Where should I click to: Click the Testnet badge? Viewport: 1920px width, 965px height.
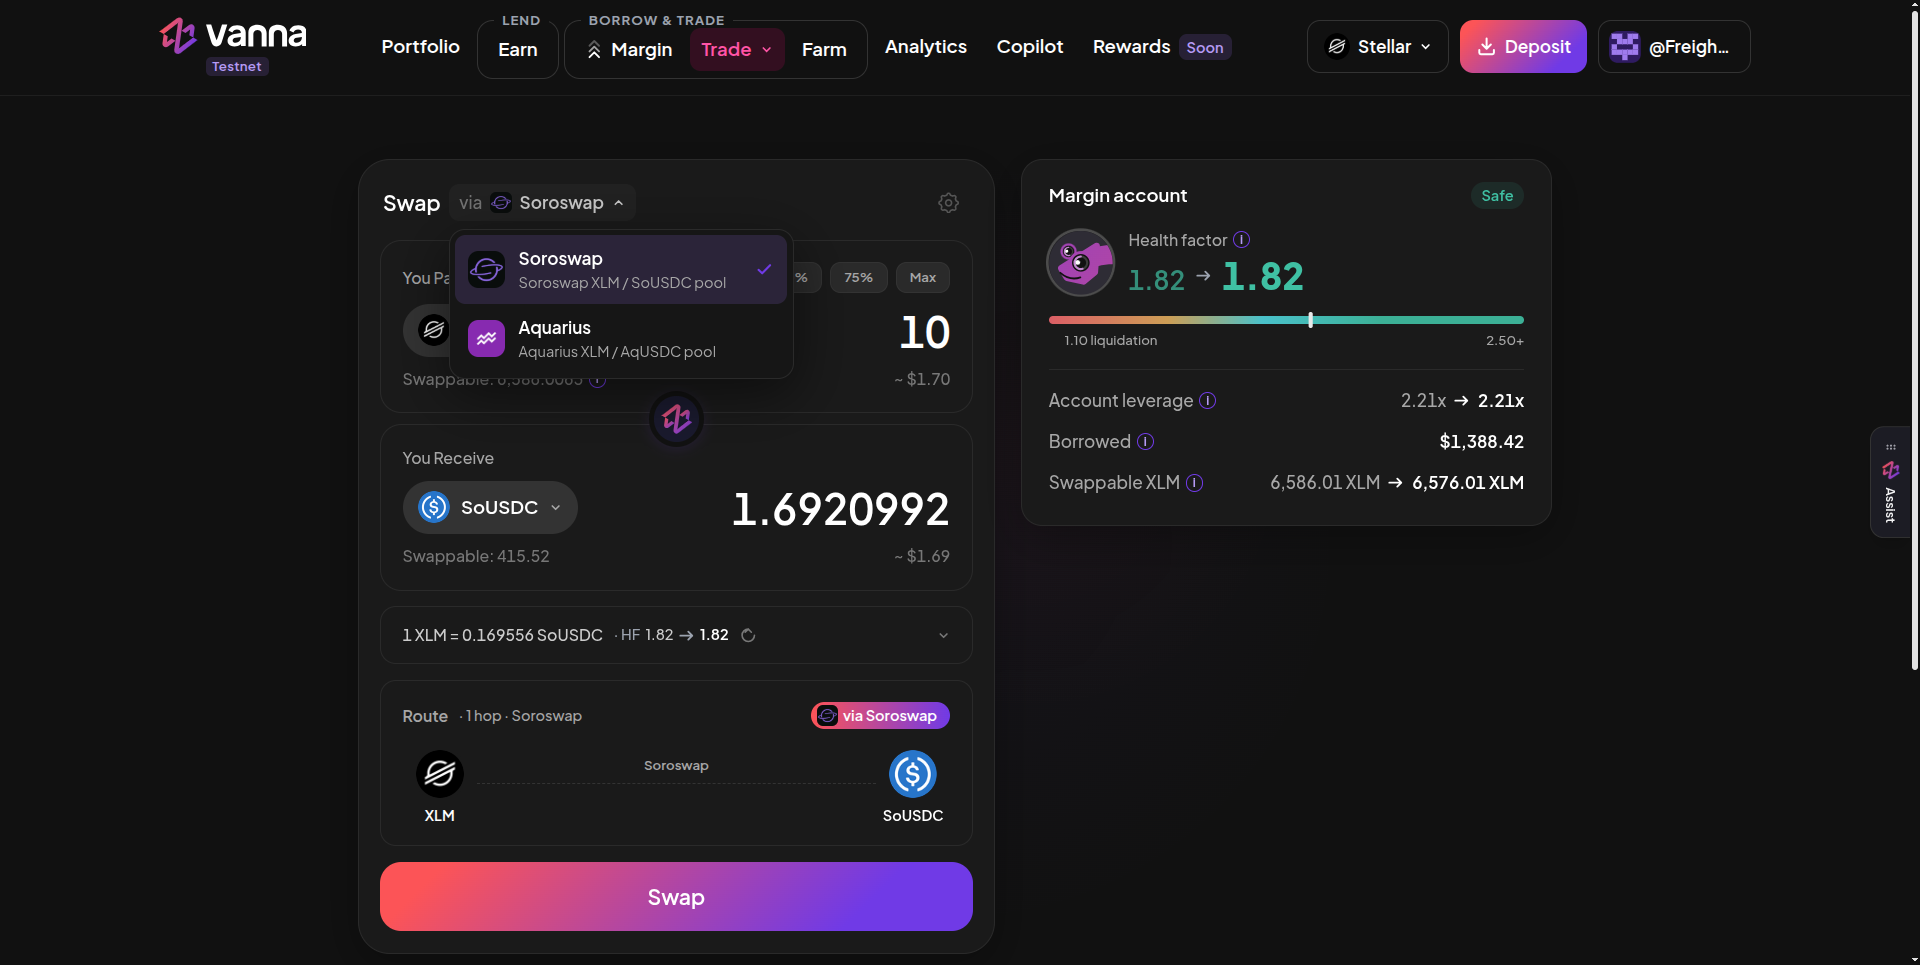pos(237,67)
